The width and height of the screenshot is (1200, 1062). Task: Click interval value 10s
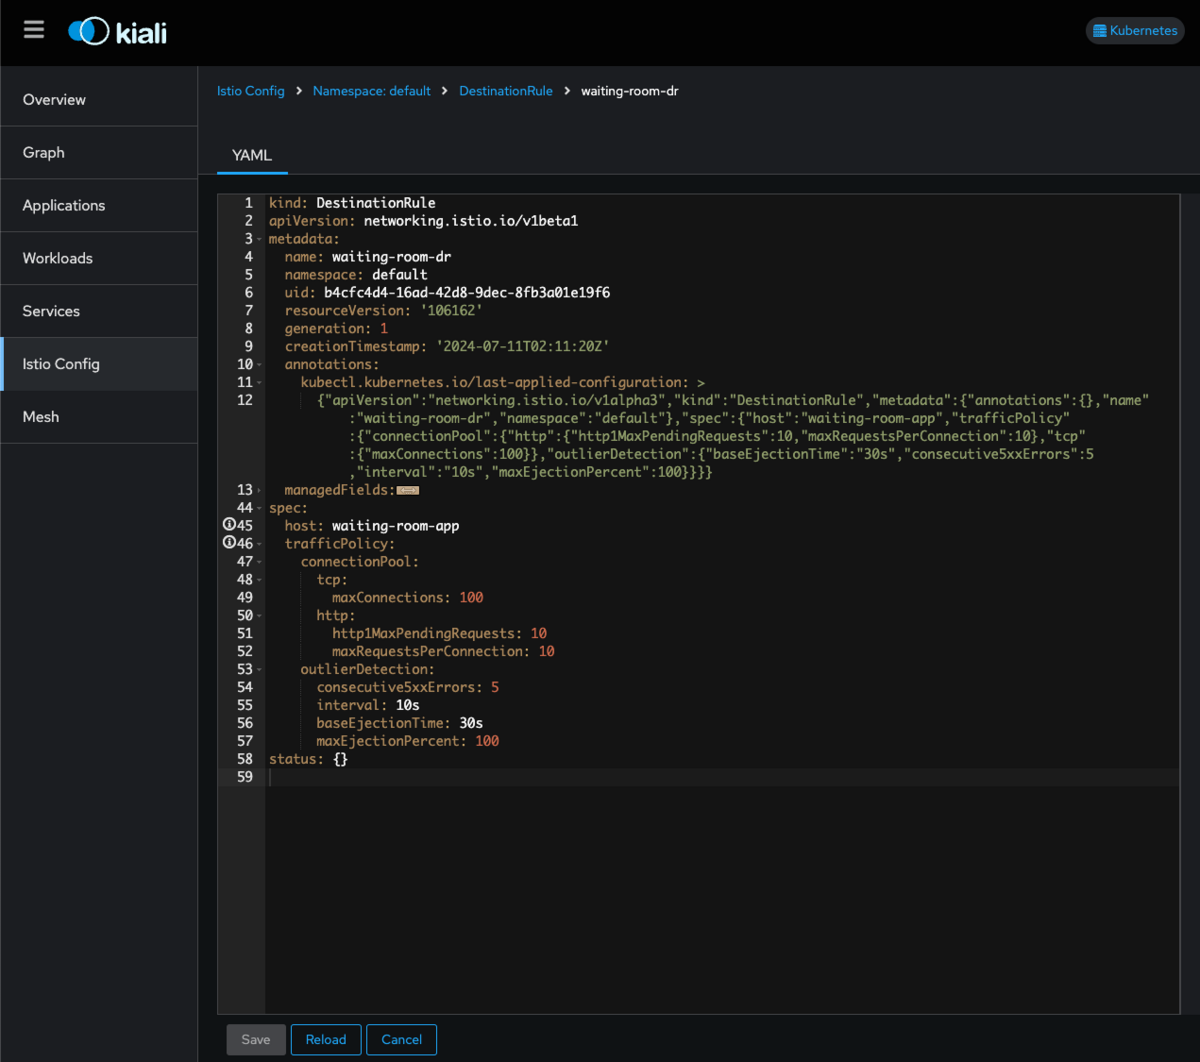point(407,706)
